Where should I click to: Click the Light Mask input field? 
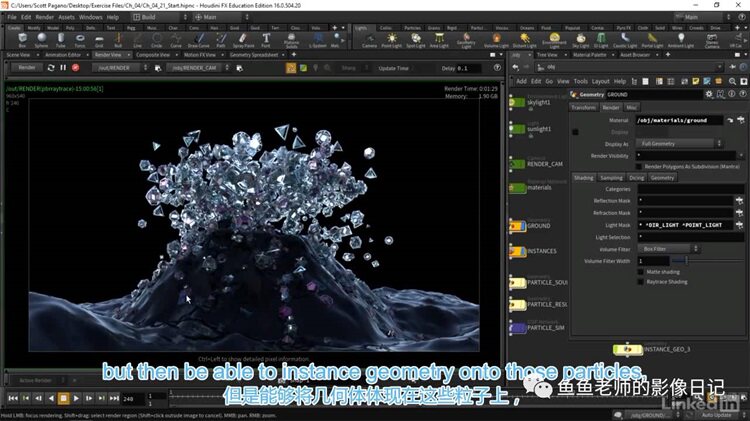(x=685, y=225)
